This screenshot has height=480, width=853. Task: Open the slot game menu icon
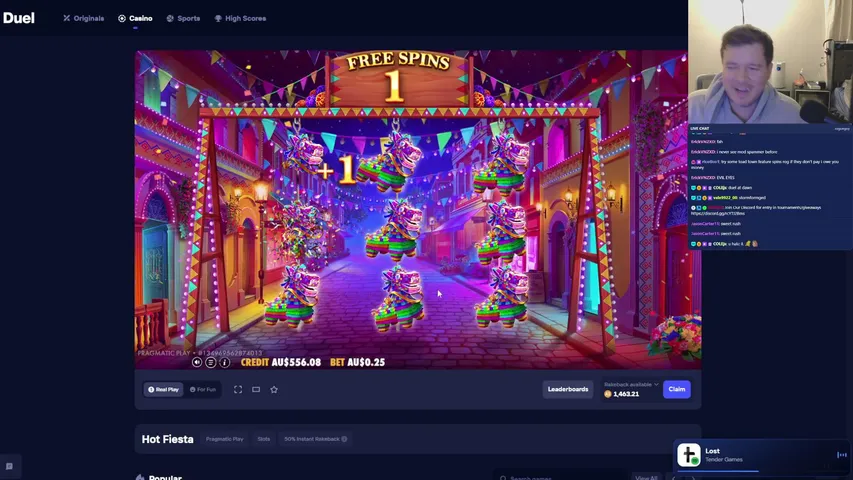click(x=211, y=362)
